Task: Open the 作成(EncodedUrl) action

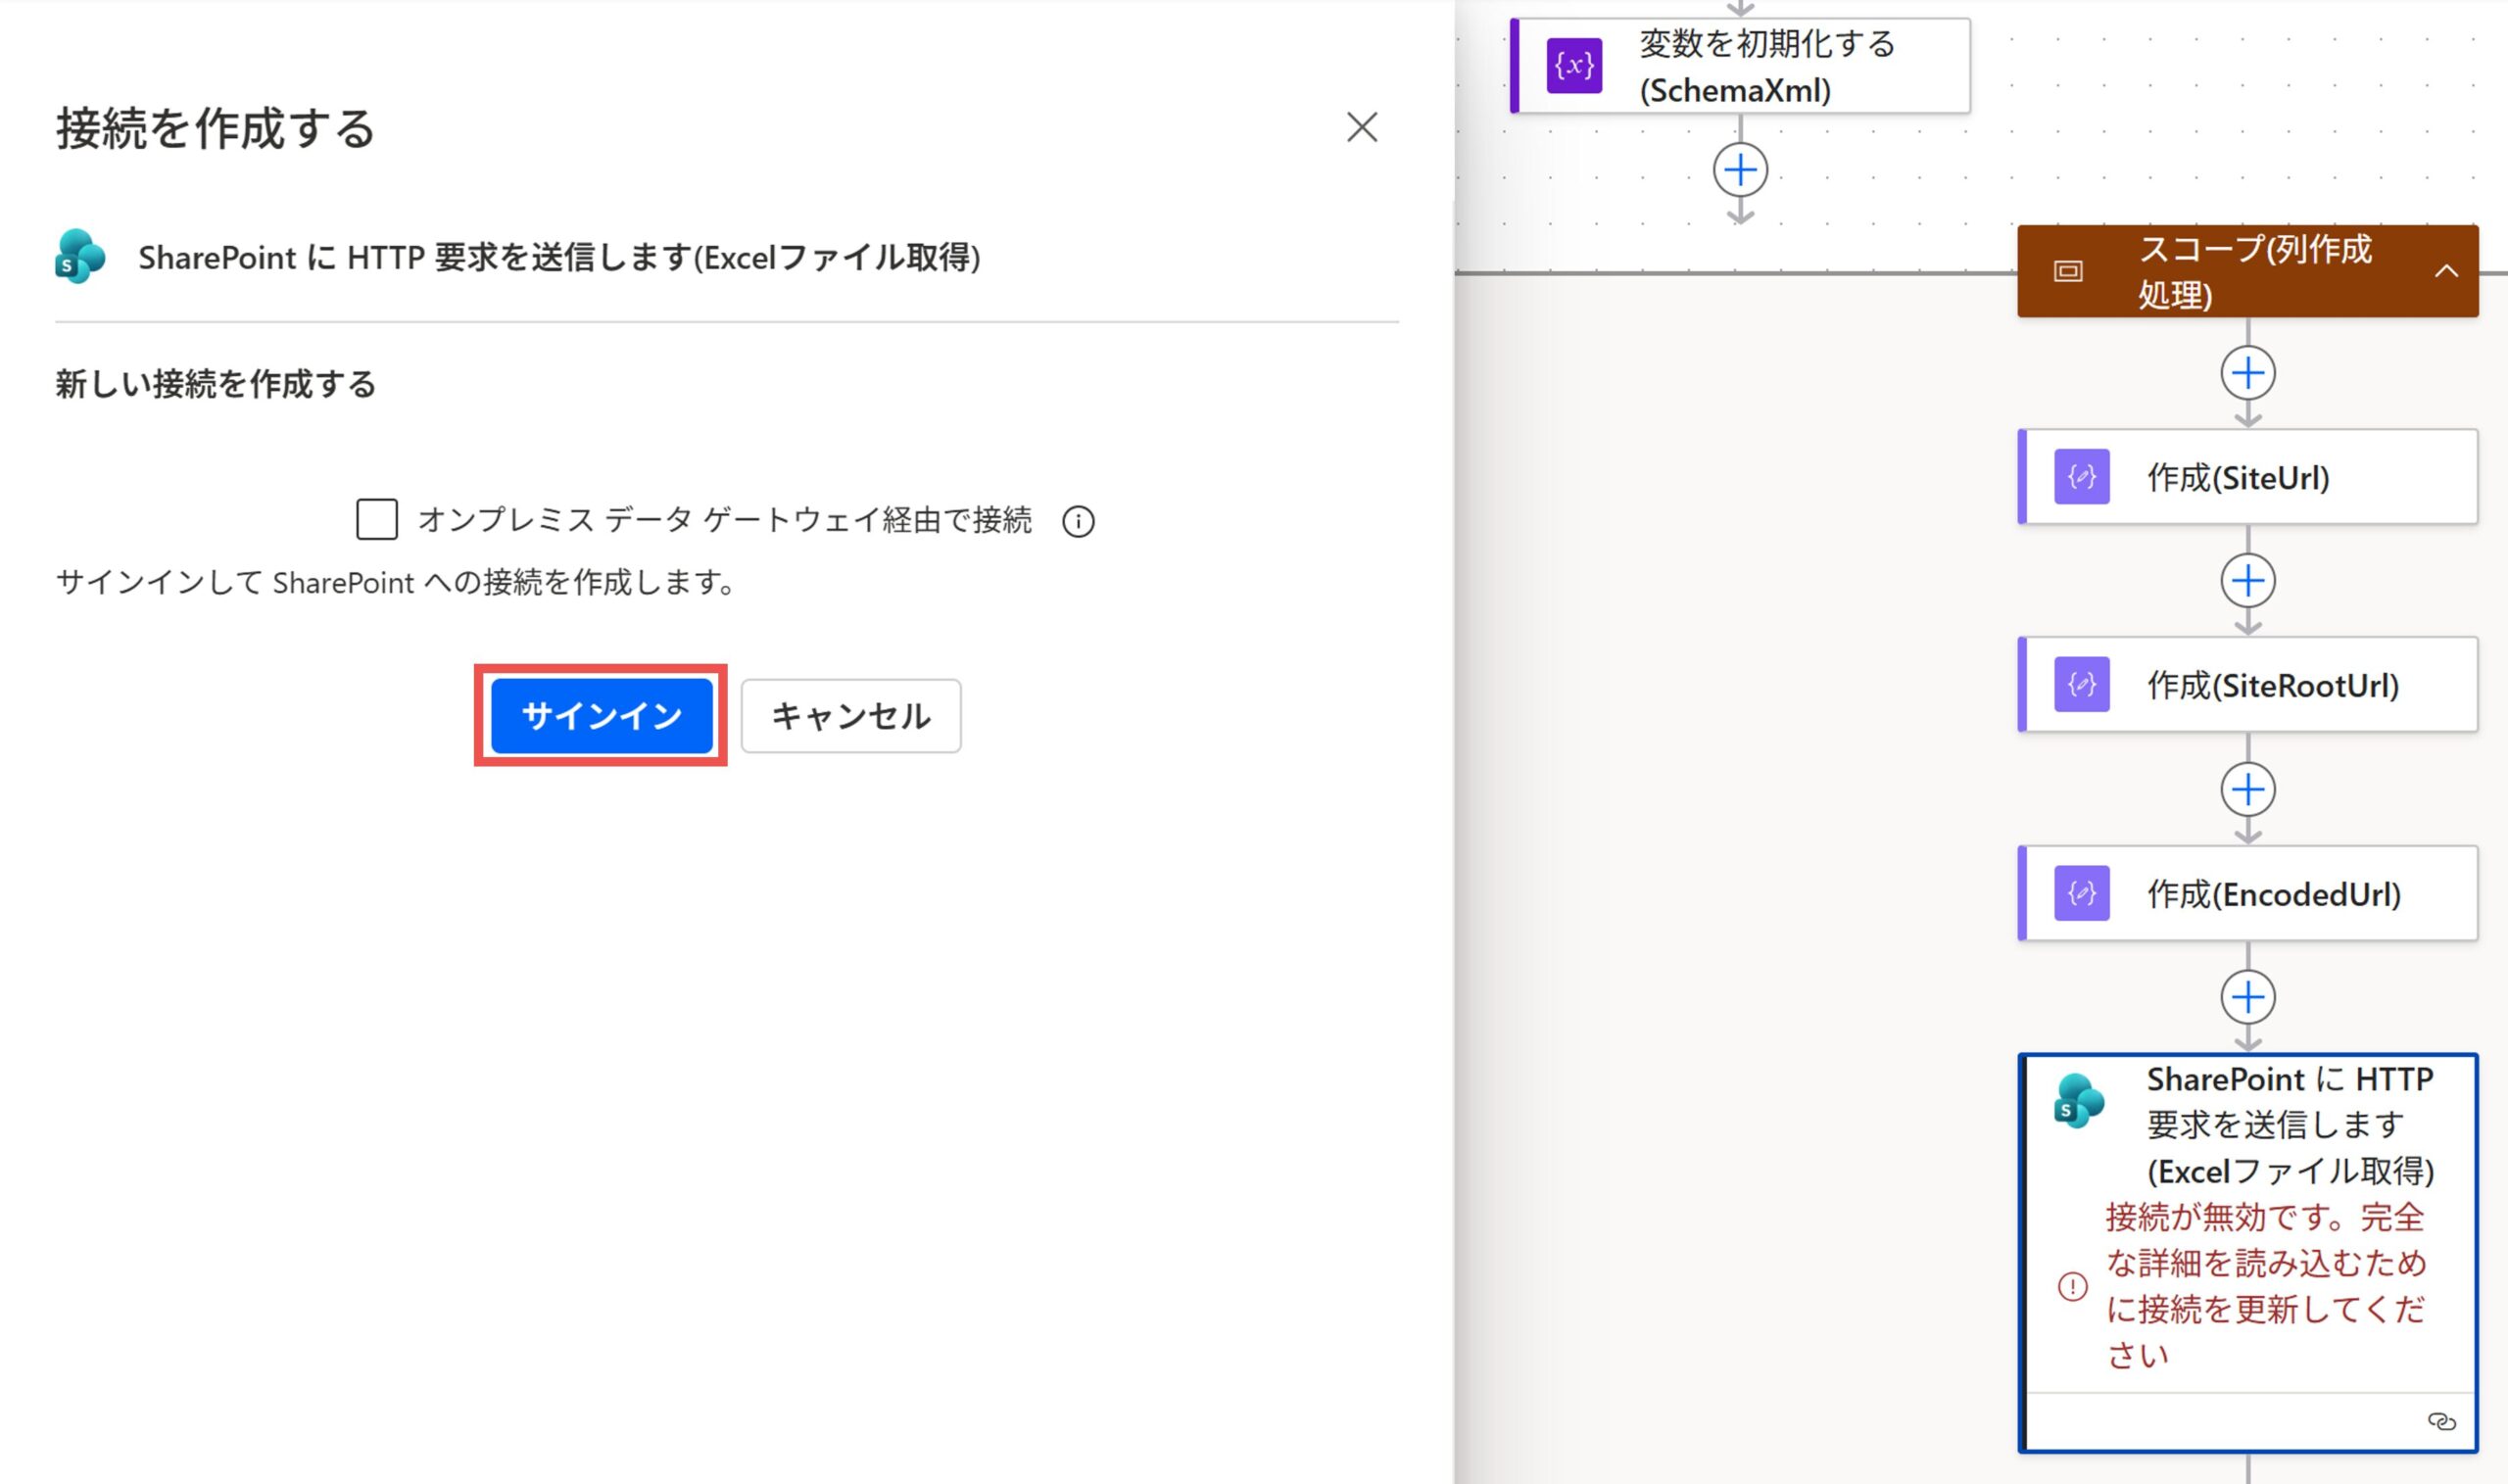Action: tap(2248, 893)
